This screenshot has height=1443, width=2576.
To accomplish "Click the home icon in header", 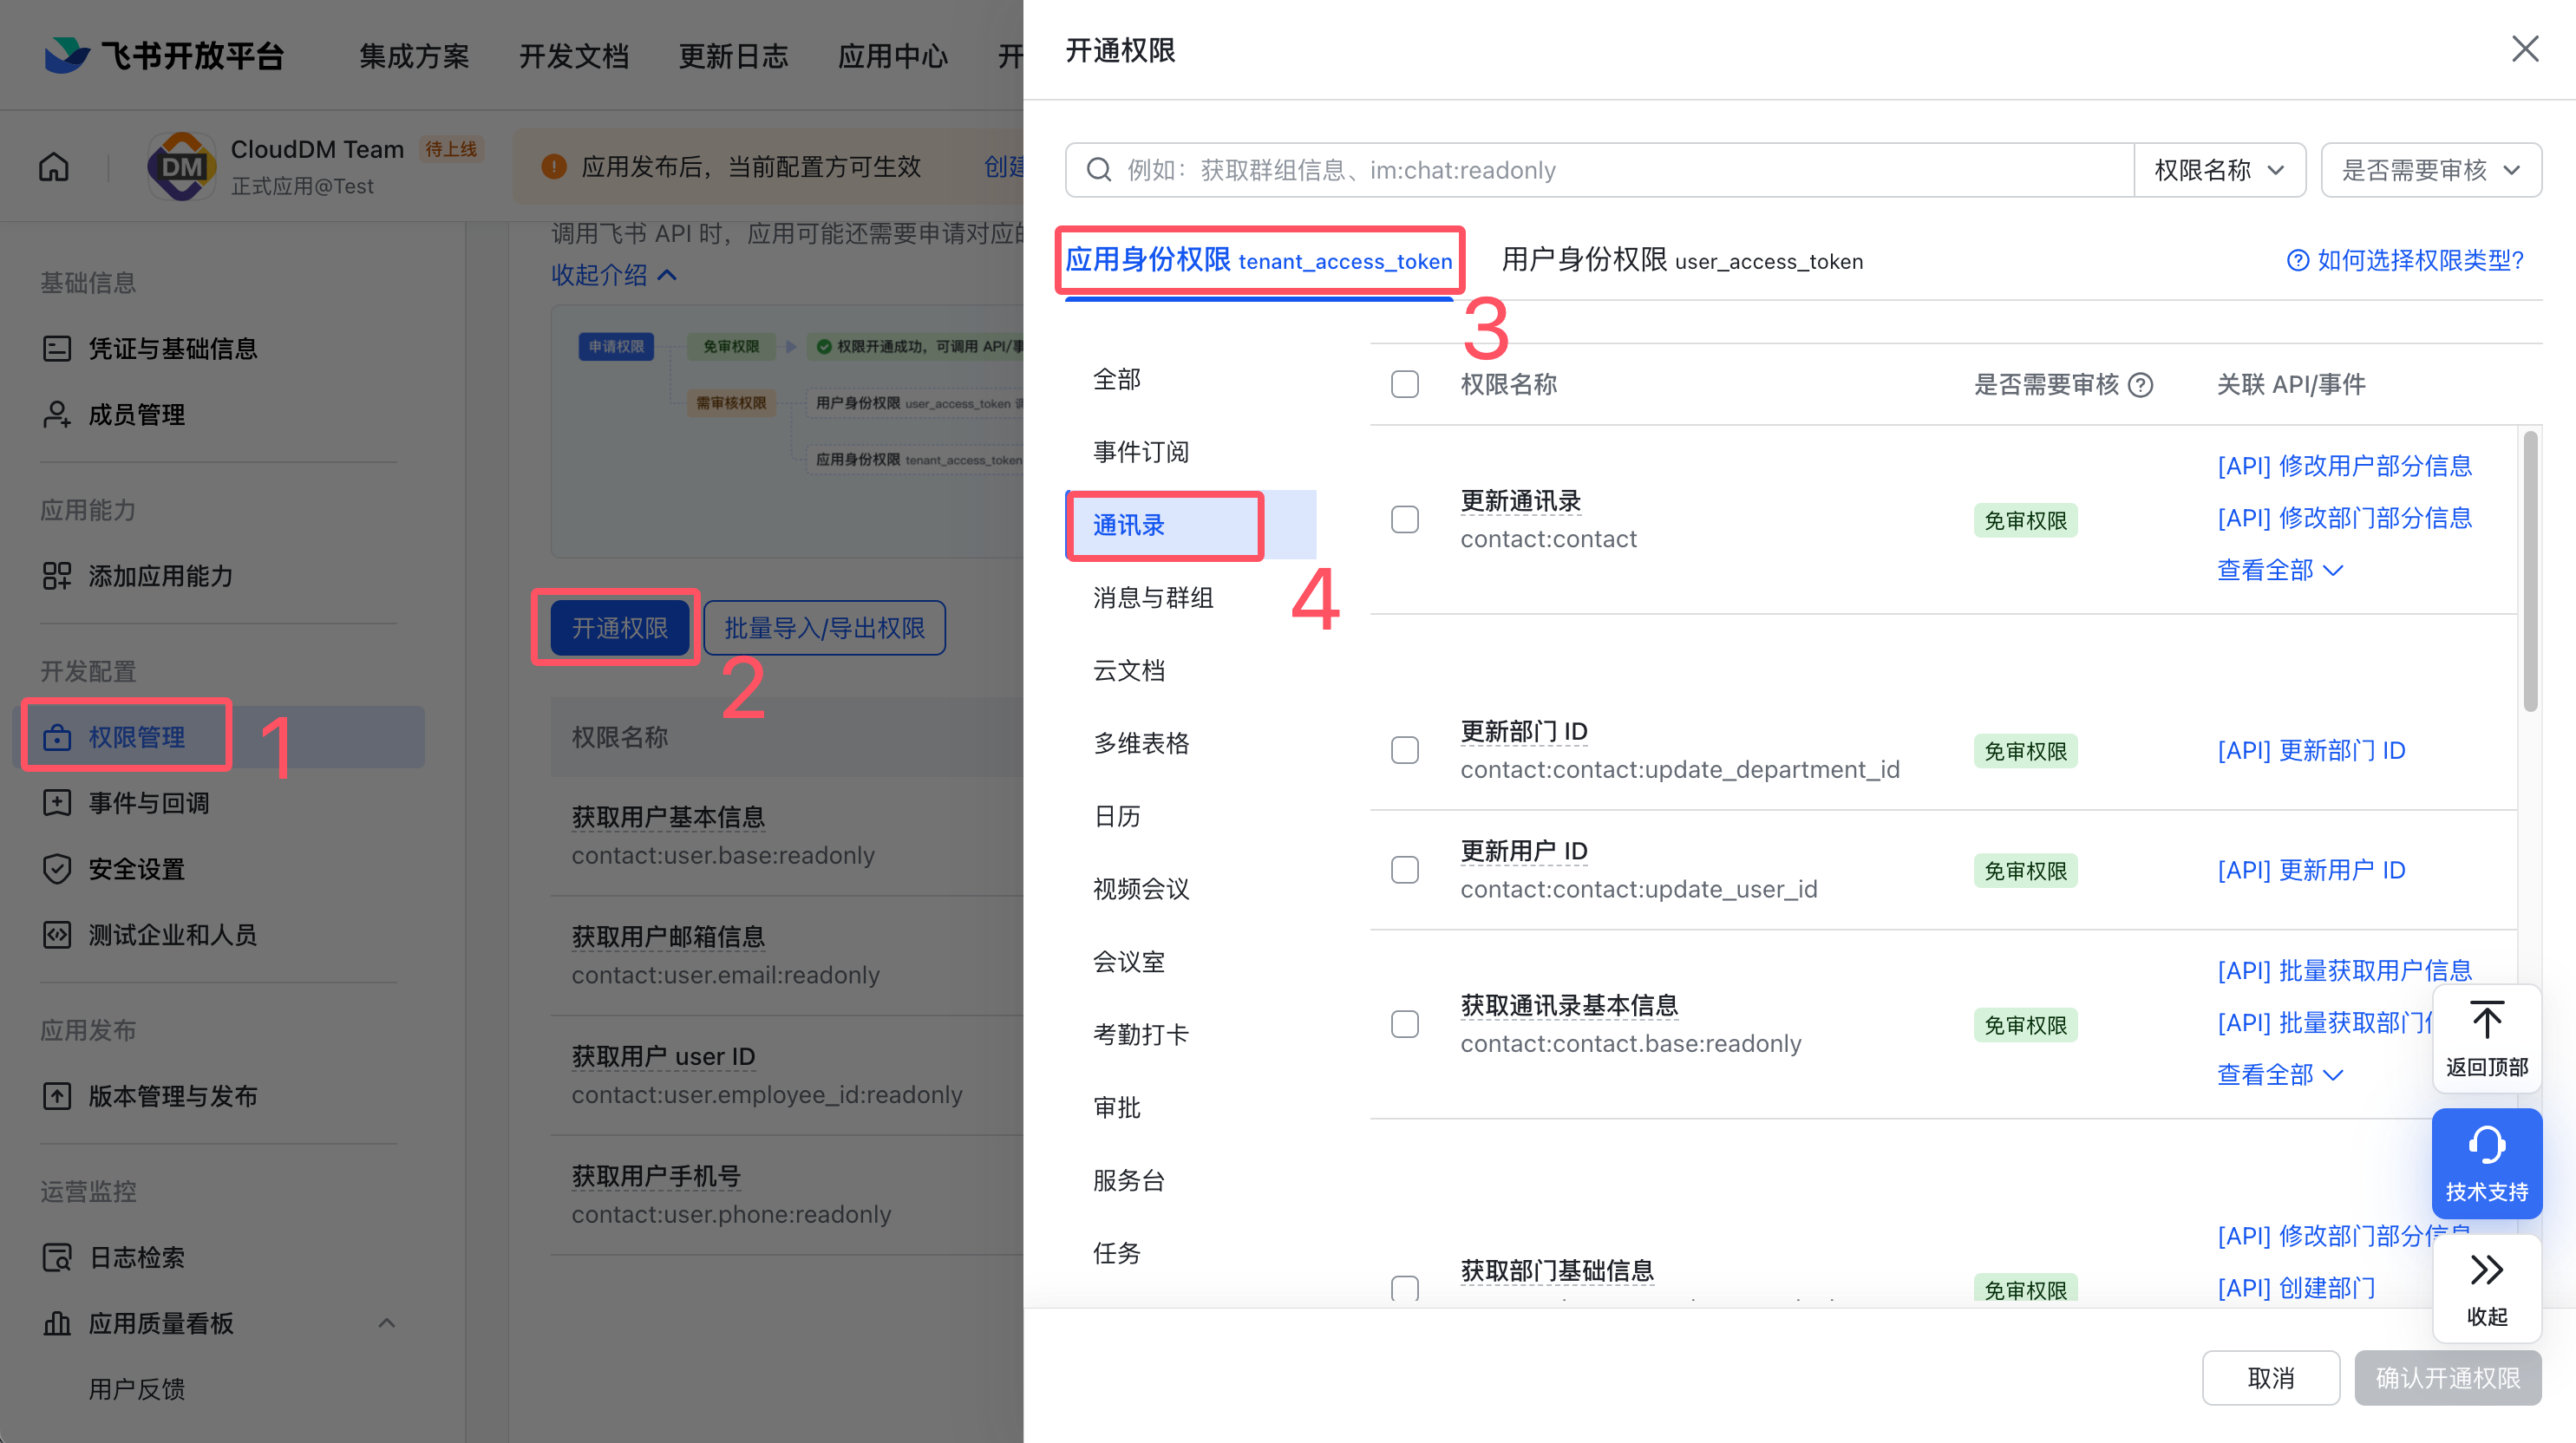I will [x=54, y=167].
